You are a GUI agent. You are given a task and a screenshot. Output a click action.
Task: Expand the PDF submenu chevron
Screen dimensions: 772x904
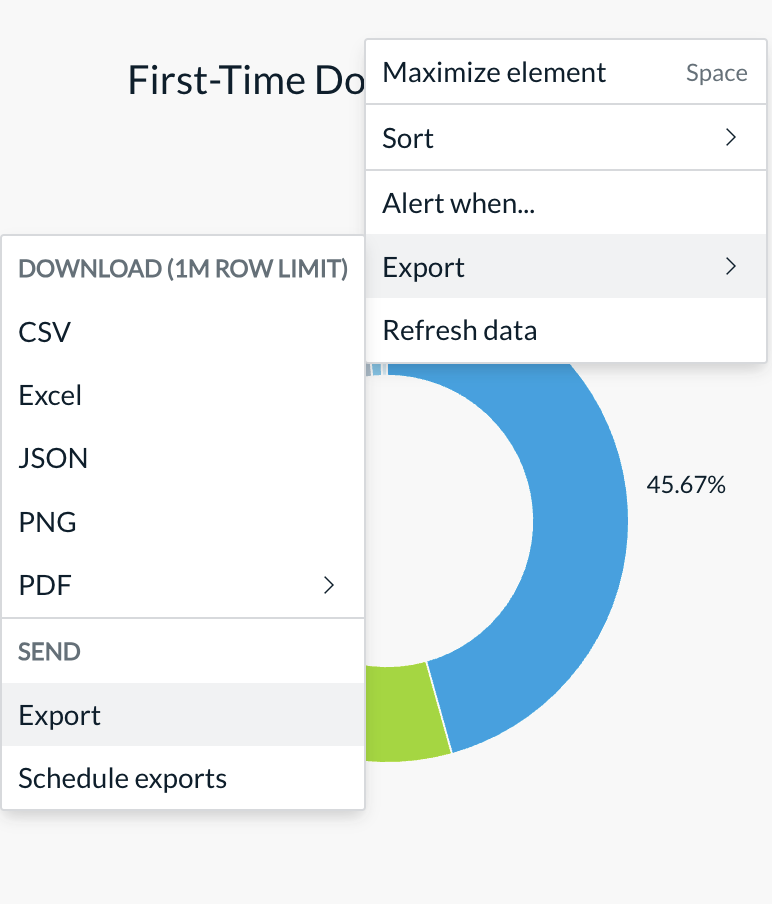coord(329,585)
